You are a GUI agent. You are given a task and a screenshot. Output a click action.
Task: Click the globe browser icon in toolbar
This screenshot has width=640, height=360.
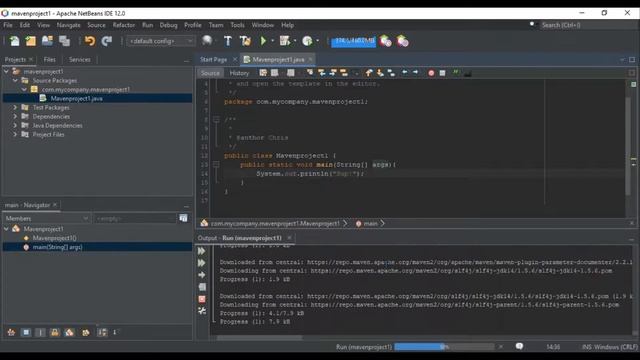pos(207,41)
